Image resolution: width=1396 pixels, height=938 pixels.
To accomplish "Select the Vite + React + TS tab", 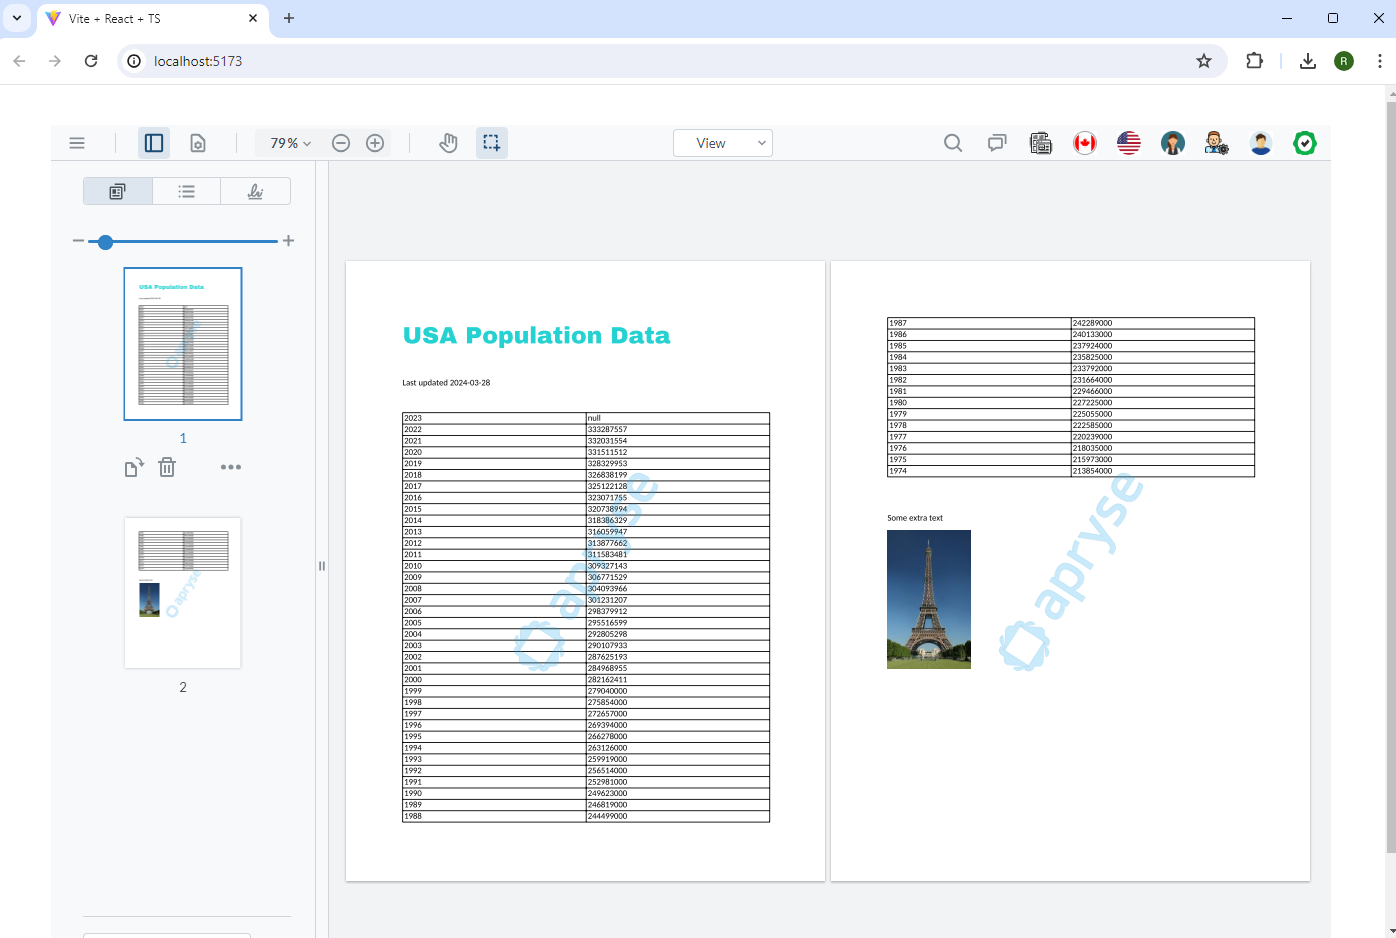I will pos(152,19).
